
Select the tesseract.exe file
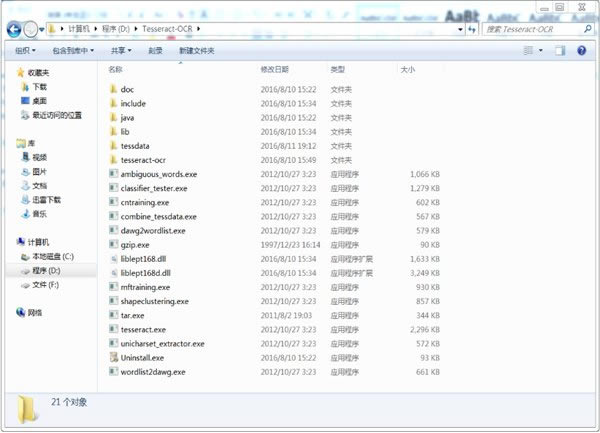(x=142, y=329)
